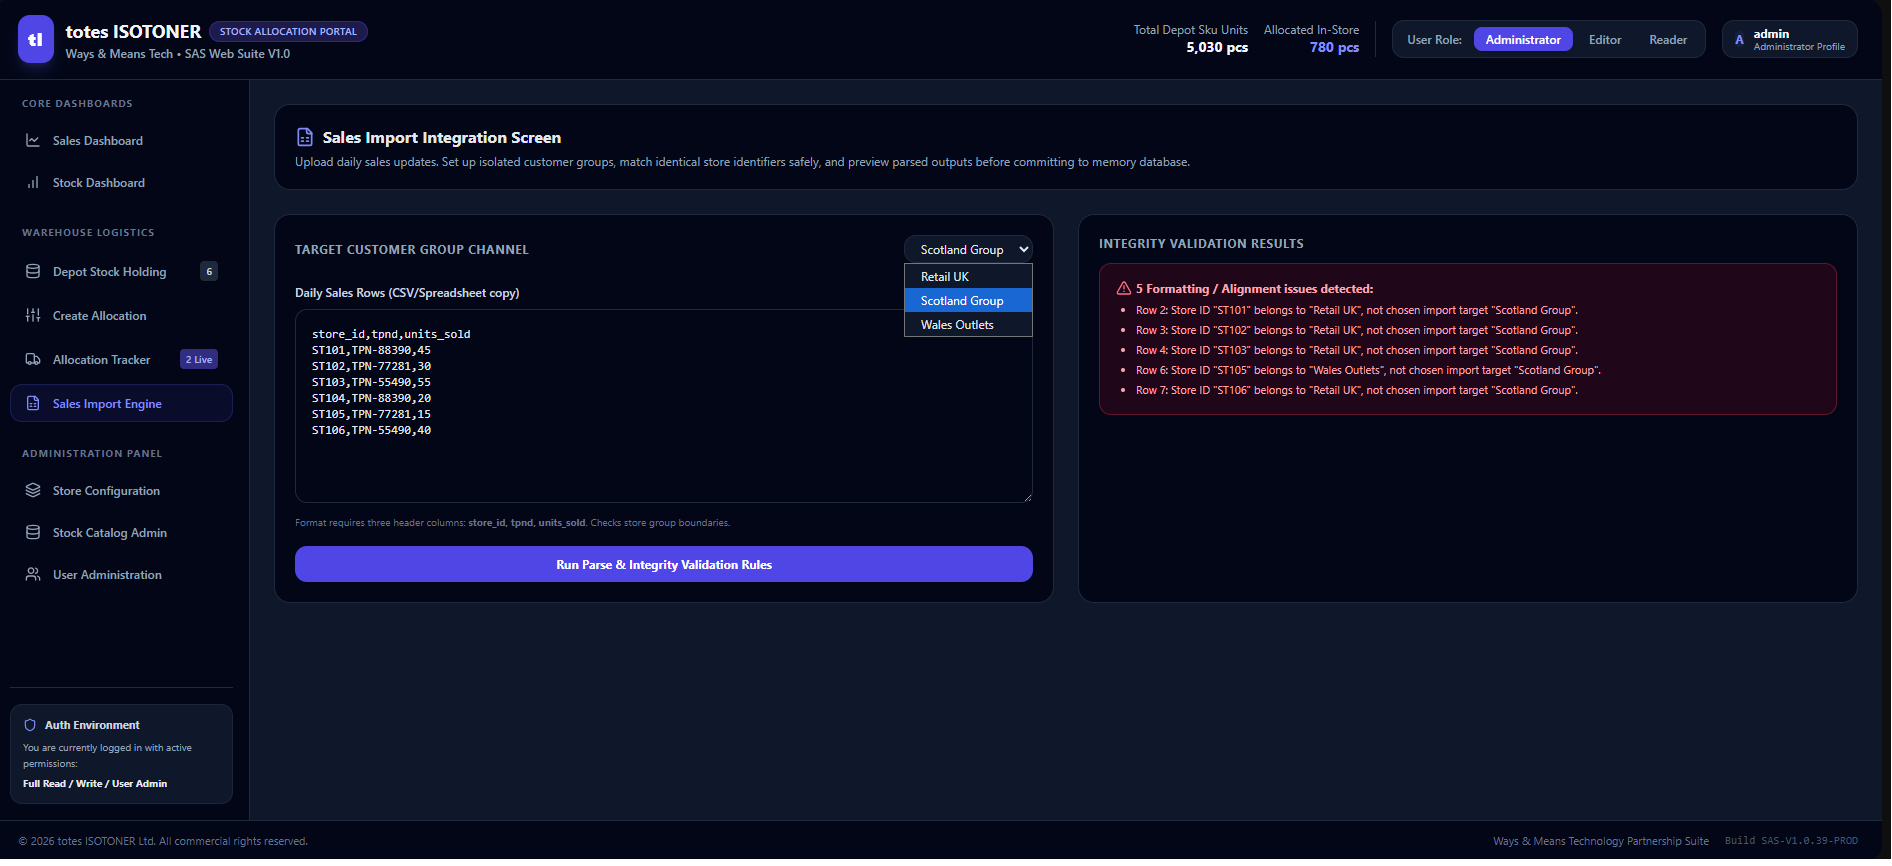Switch user role to Reader

point(1668,40)
